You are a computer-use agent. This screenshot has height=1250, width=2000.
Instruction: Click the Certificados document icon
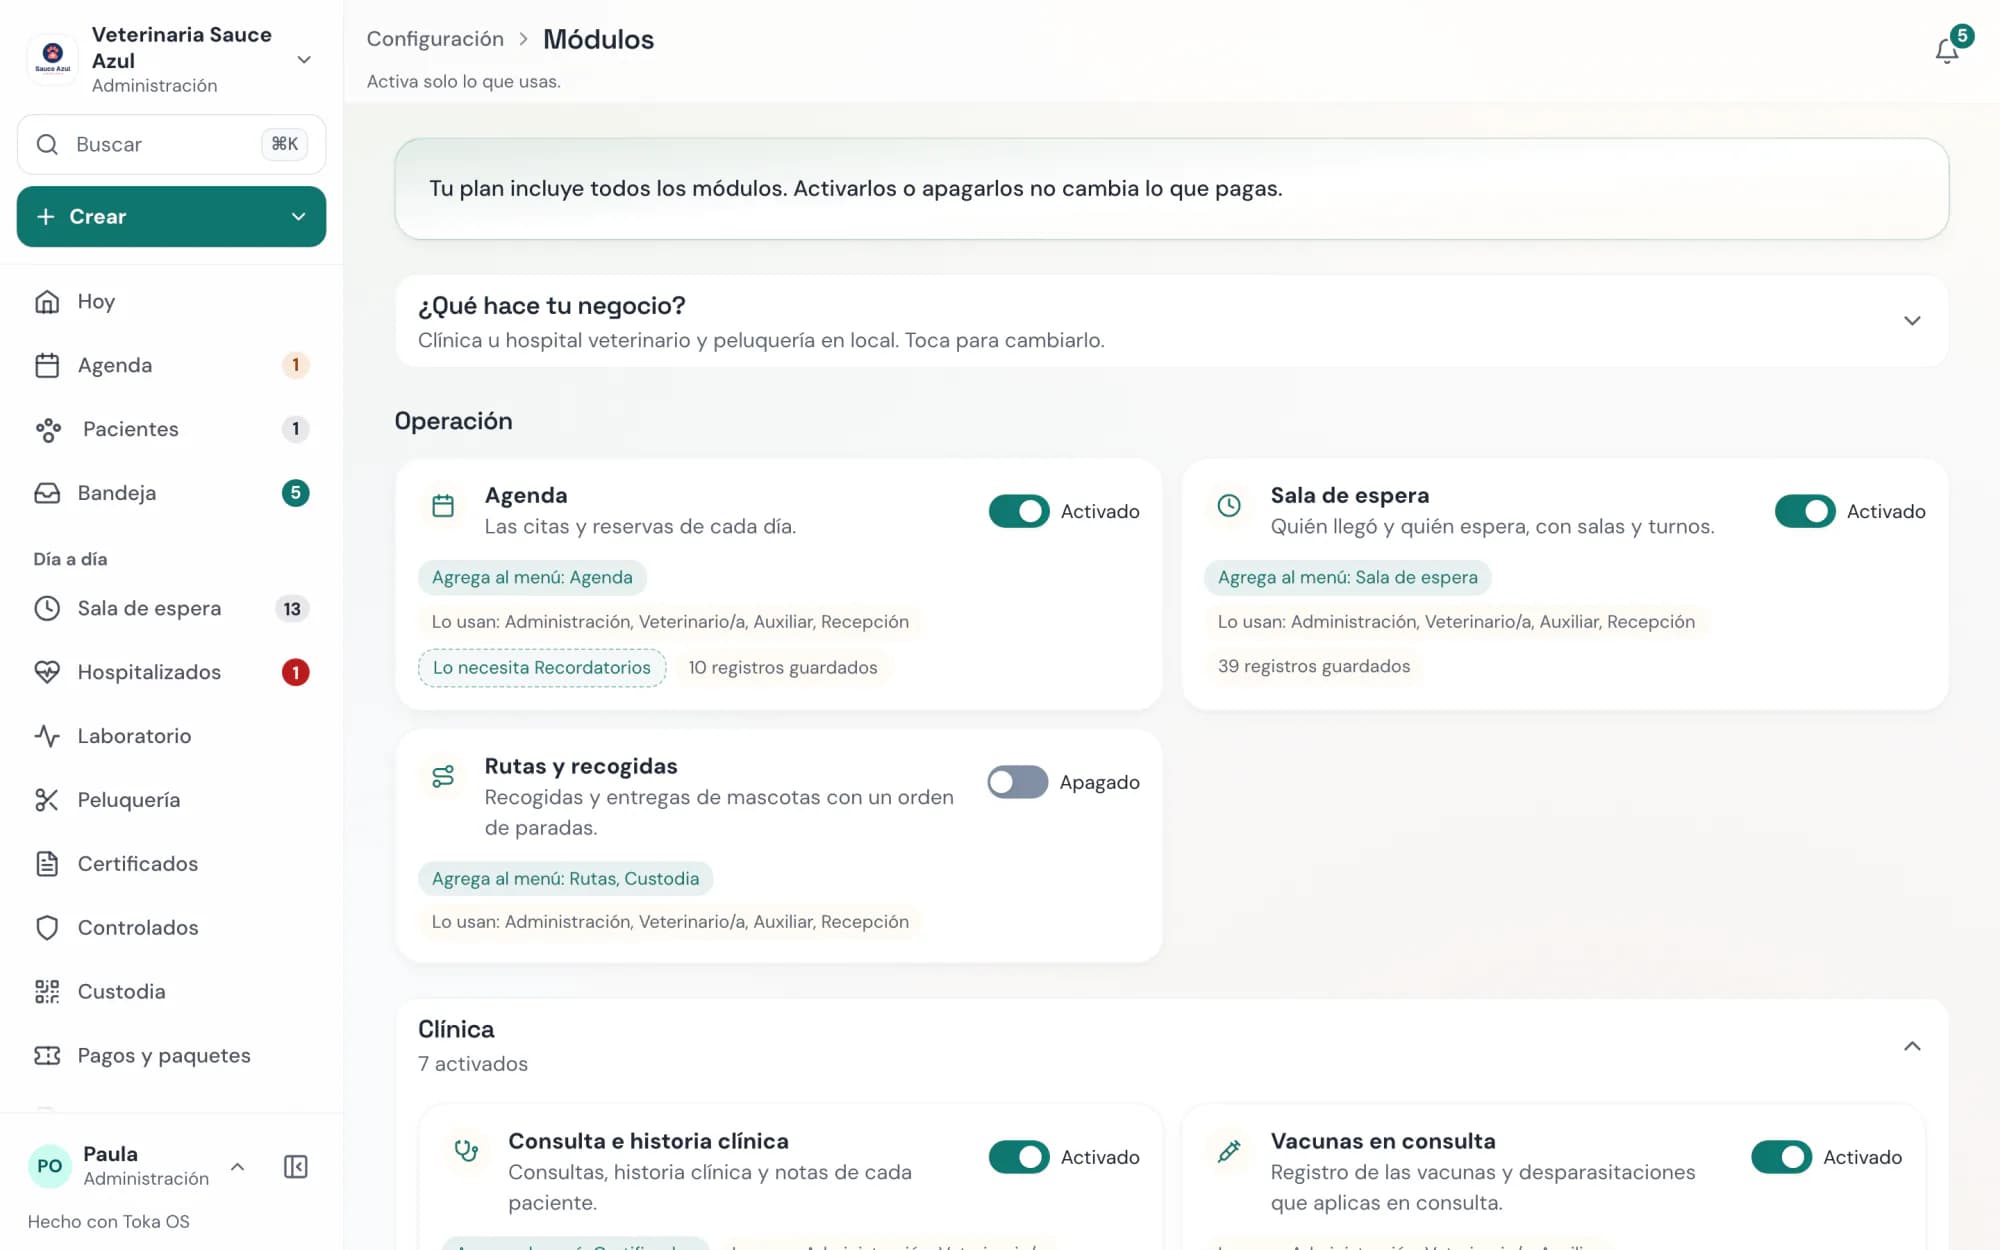(47, 864)
